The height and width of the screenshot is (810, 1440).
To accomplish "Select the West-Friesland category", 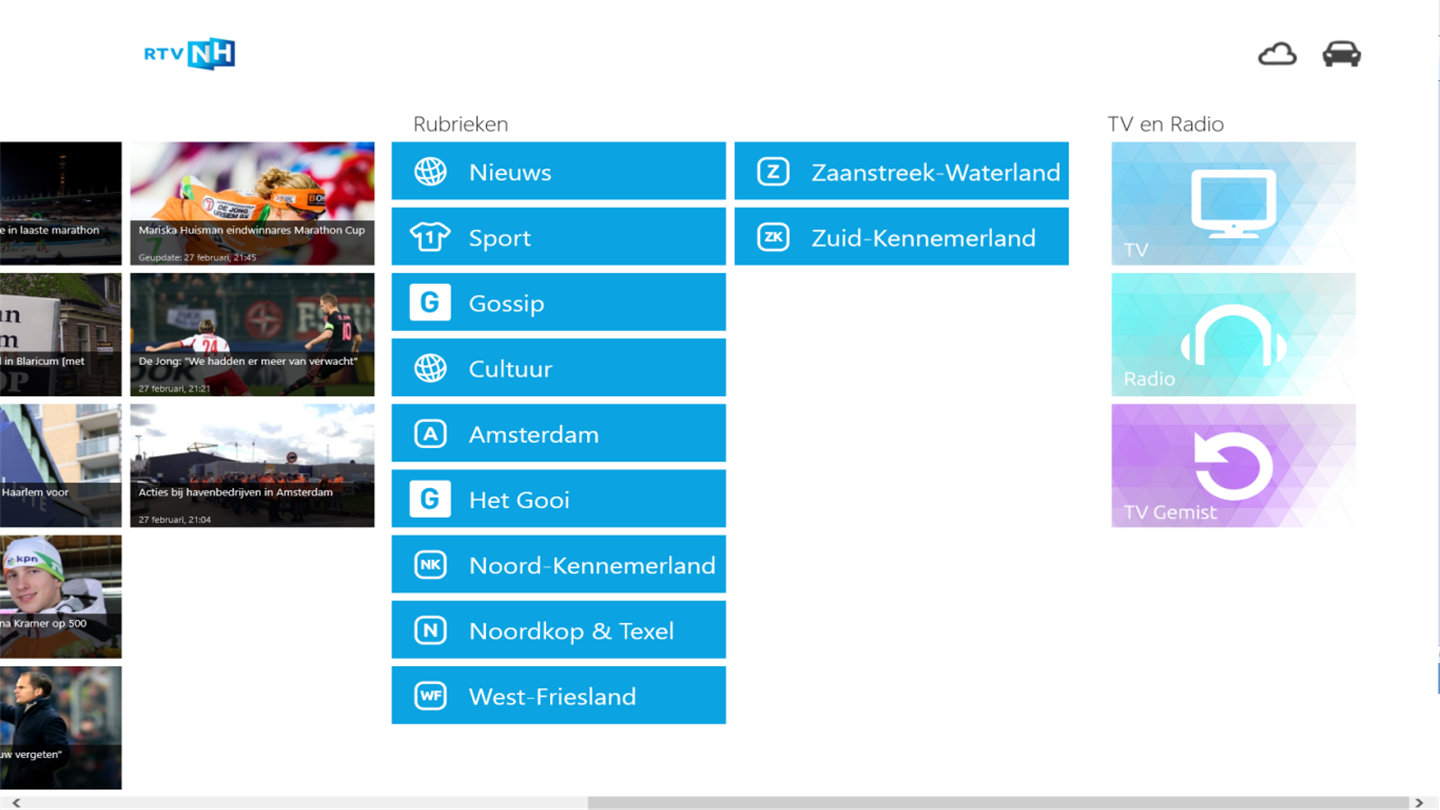I will click(558, 696).
